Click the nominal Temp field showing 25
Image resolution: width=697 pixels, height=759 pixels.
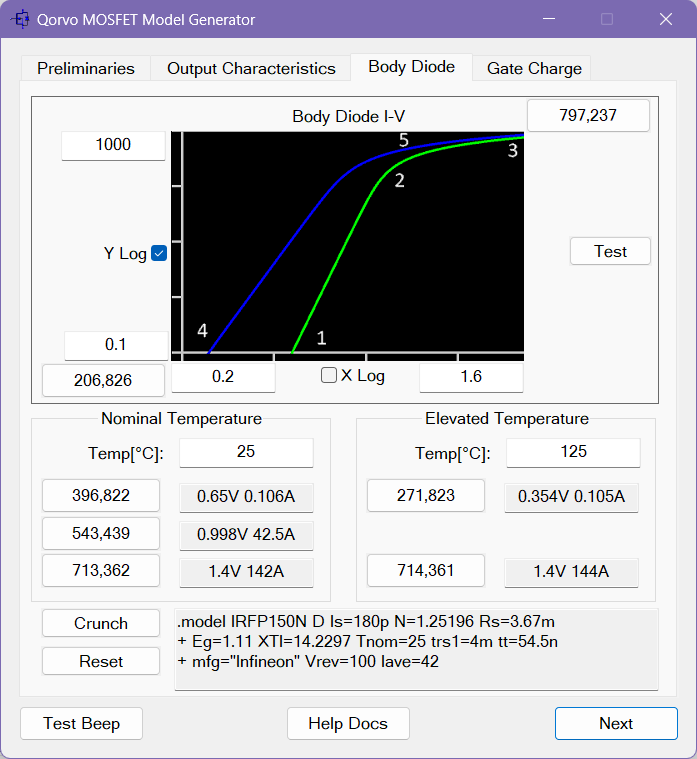[246, 452]
